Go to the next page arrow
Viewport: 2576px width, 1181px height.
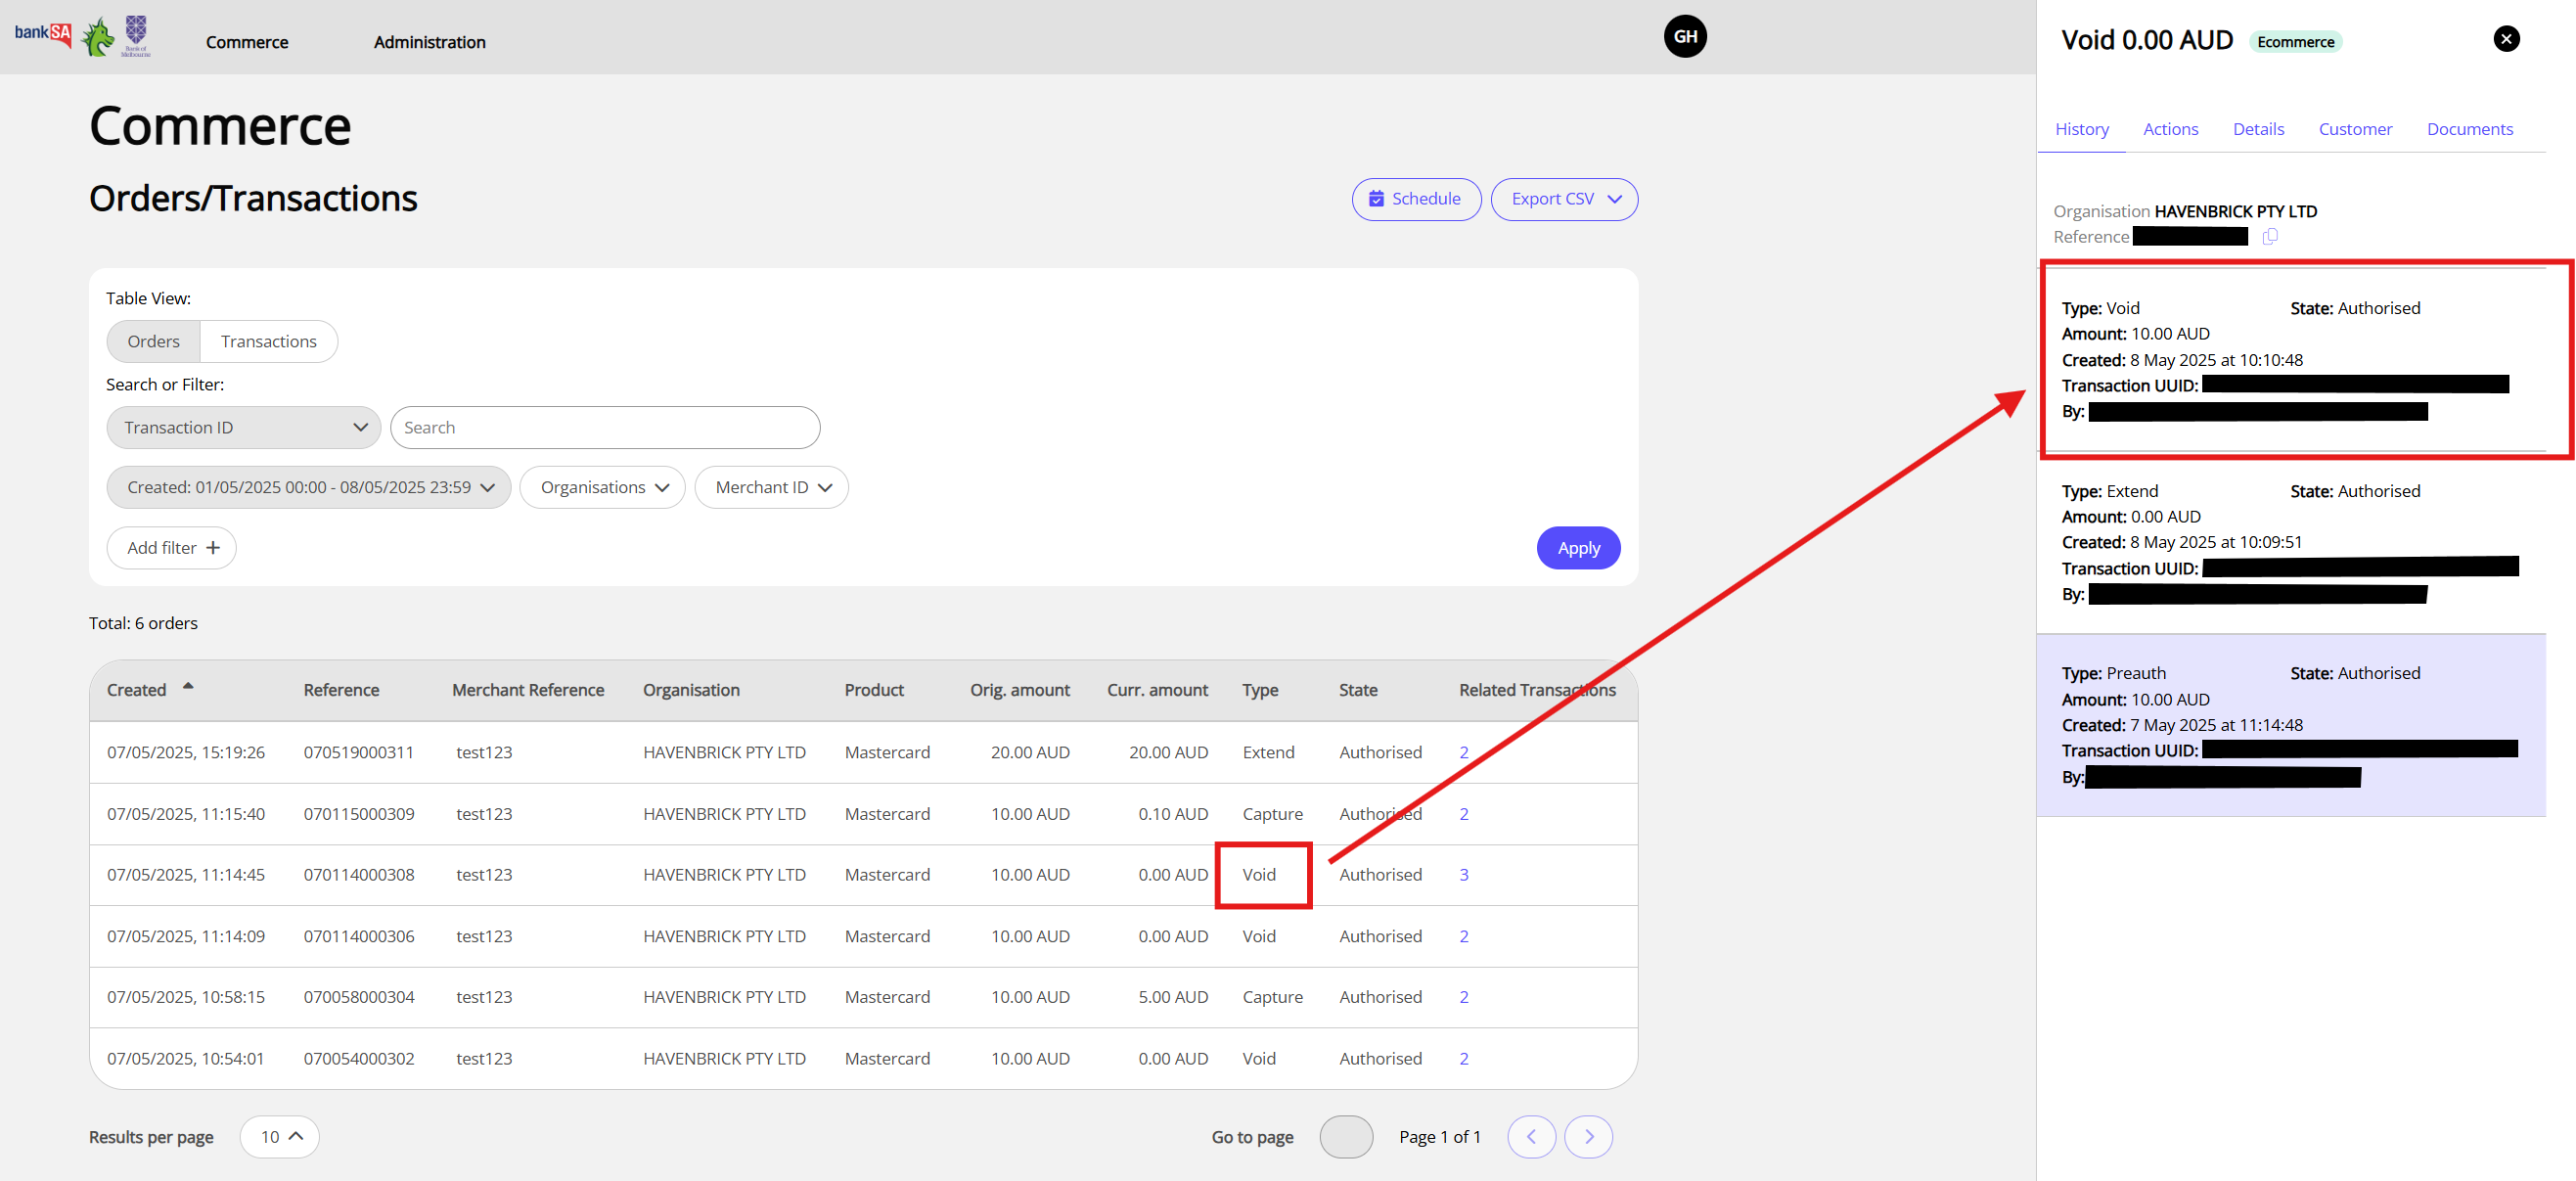pyautogui.click(x=1588, y=1137)
